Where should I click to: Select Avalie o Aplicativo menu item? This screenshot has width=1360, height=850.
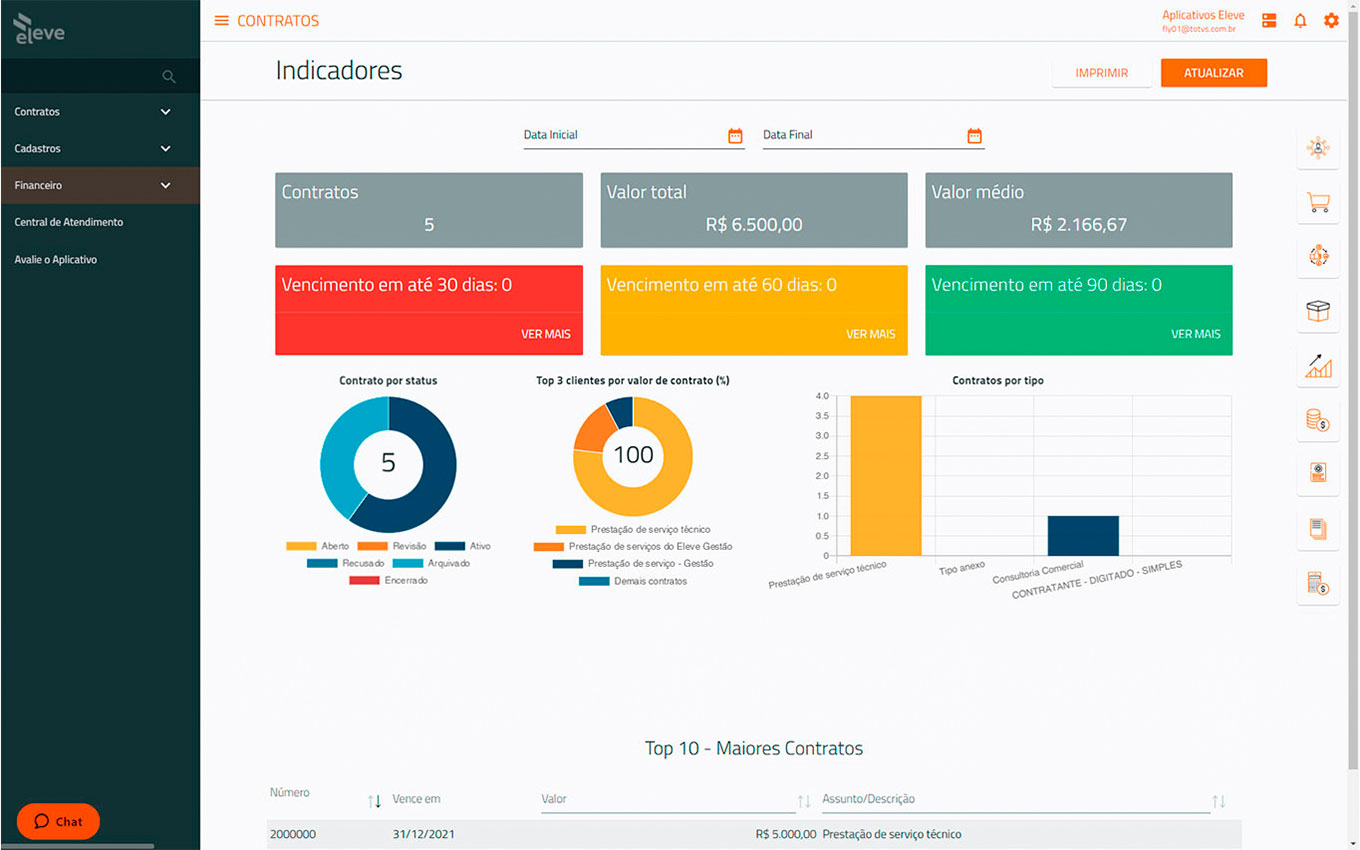56,260
